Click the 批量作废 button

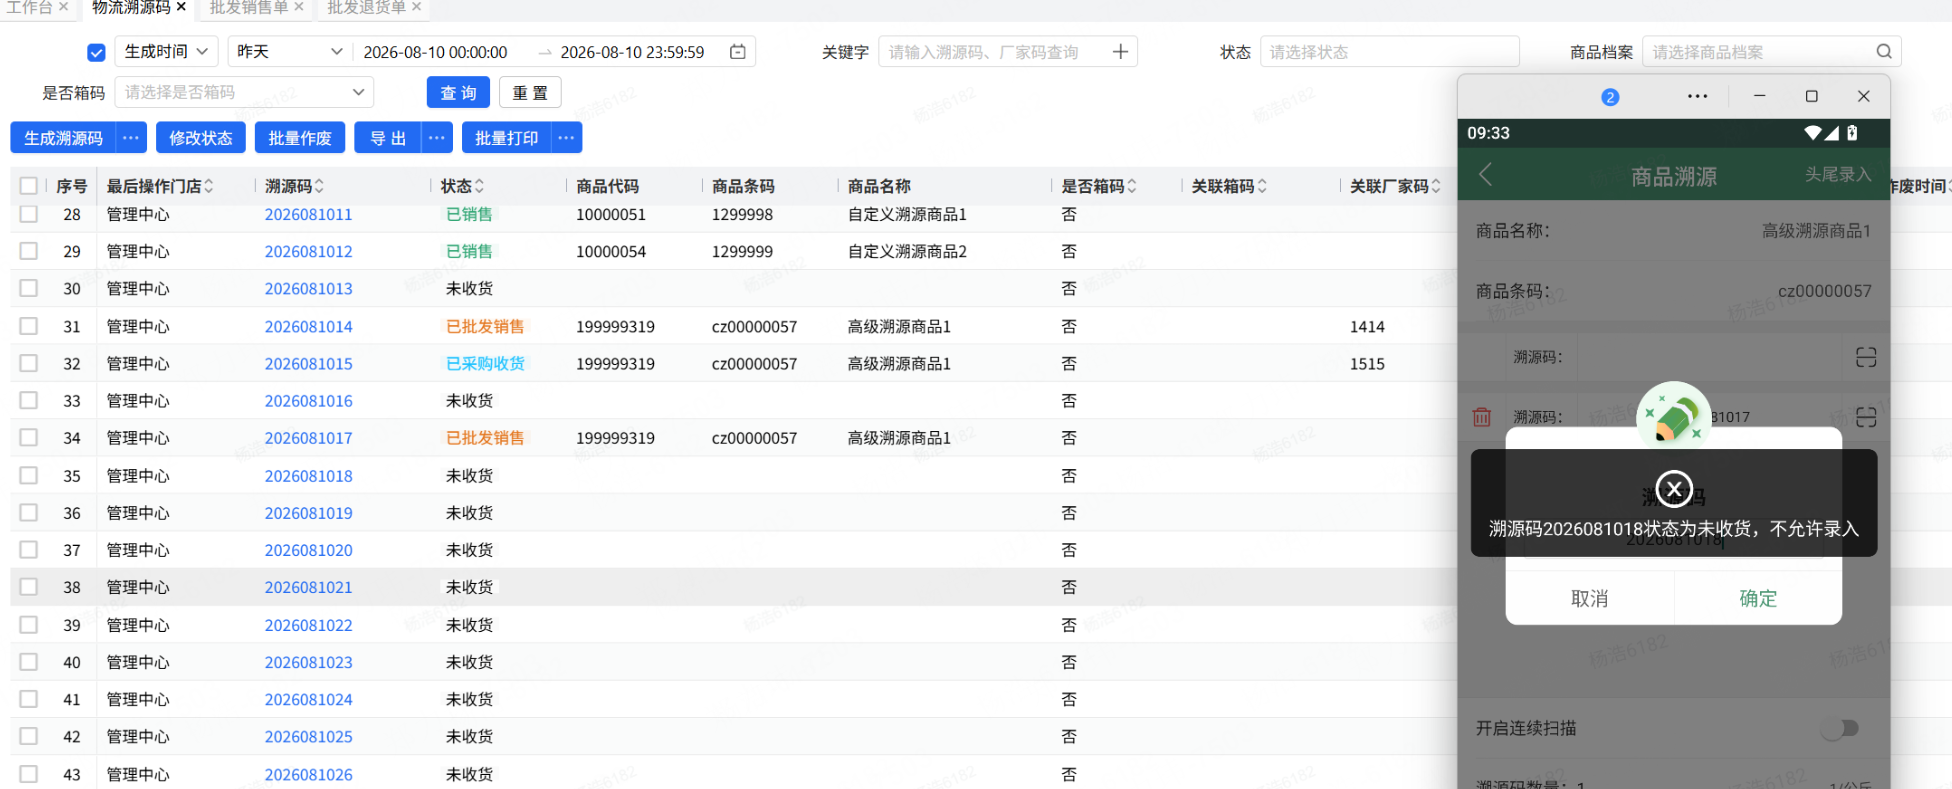pyautogui.click(x=300, y=138)
